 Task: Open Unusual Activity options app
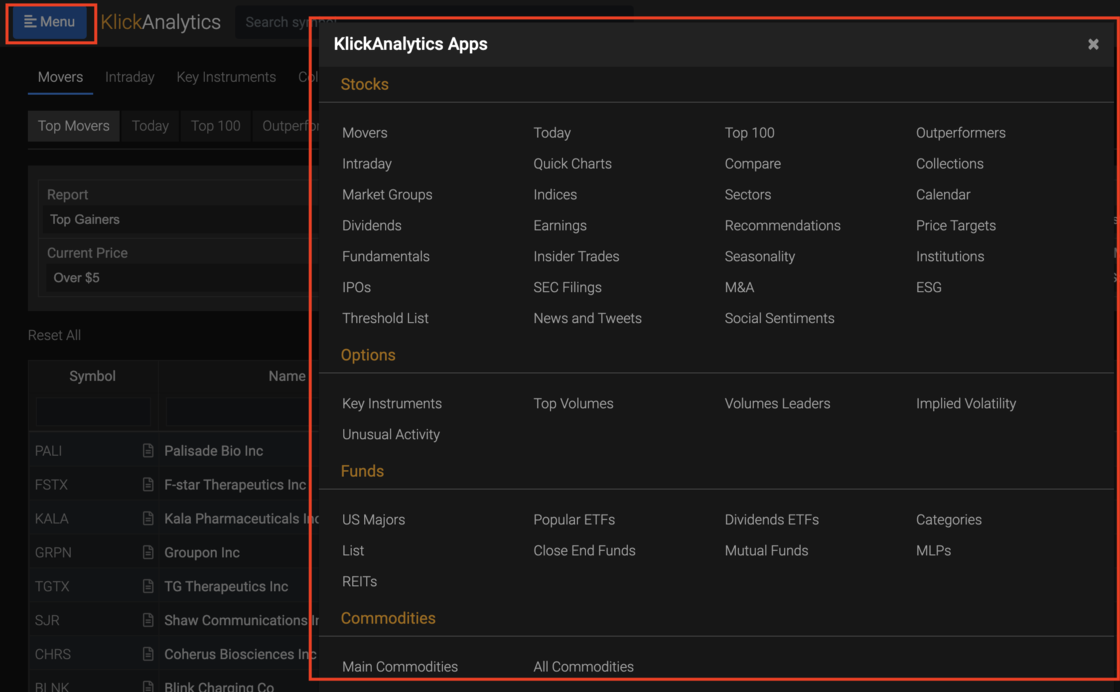click(x=391, y=434)
